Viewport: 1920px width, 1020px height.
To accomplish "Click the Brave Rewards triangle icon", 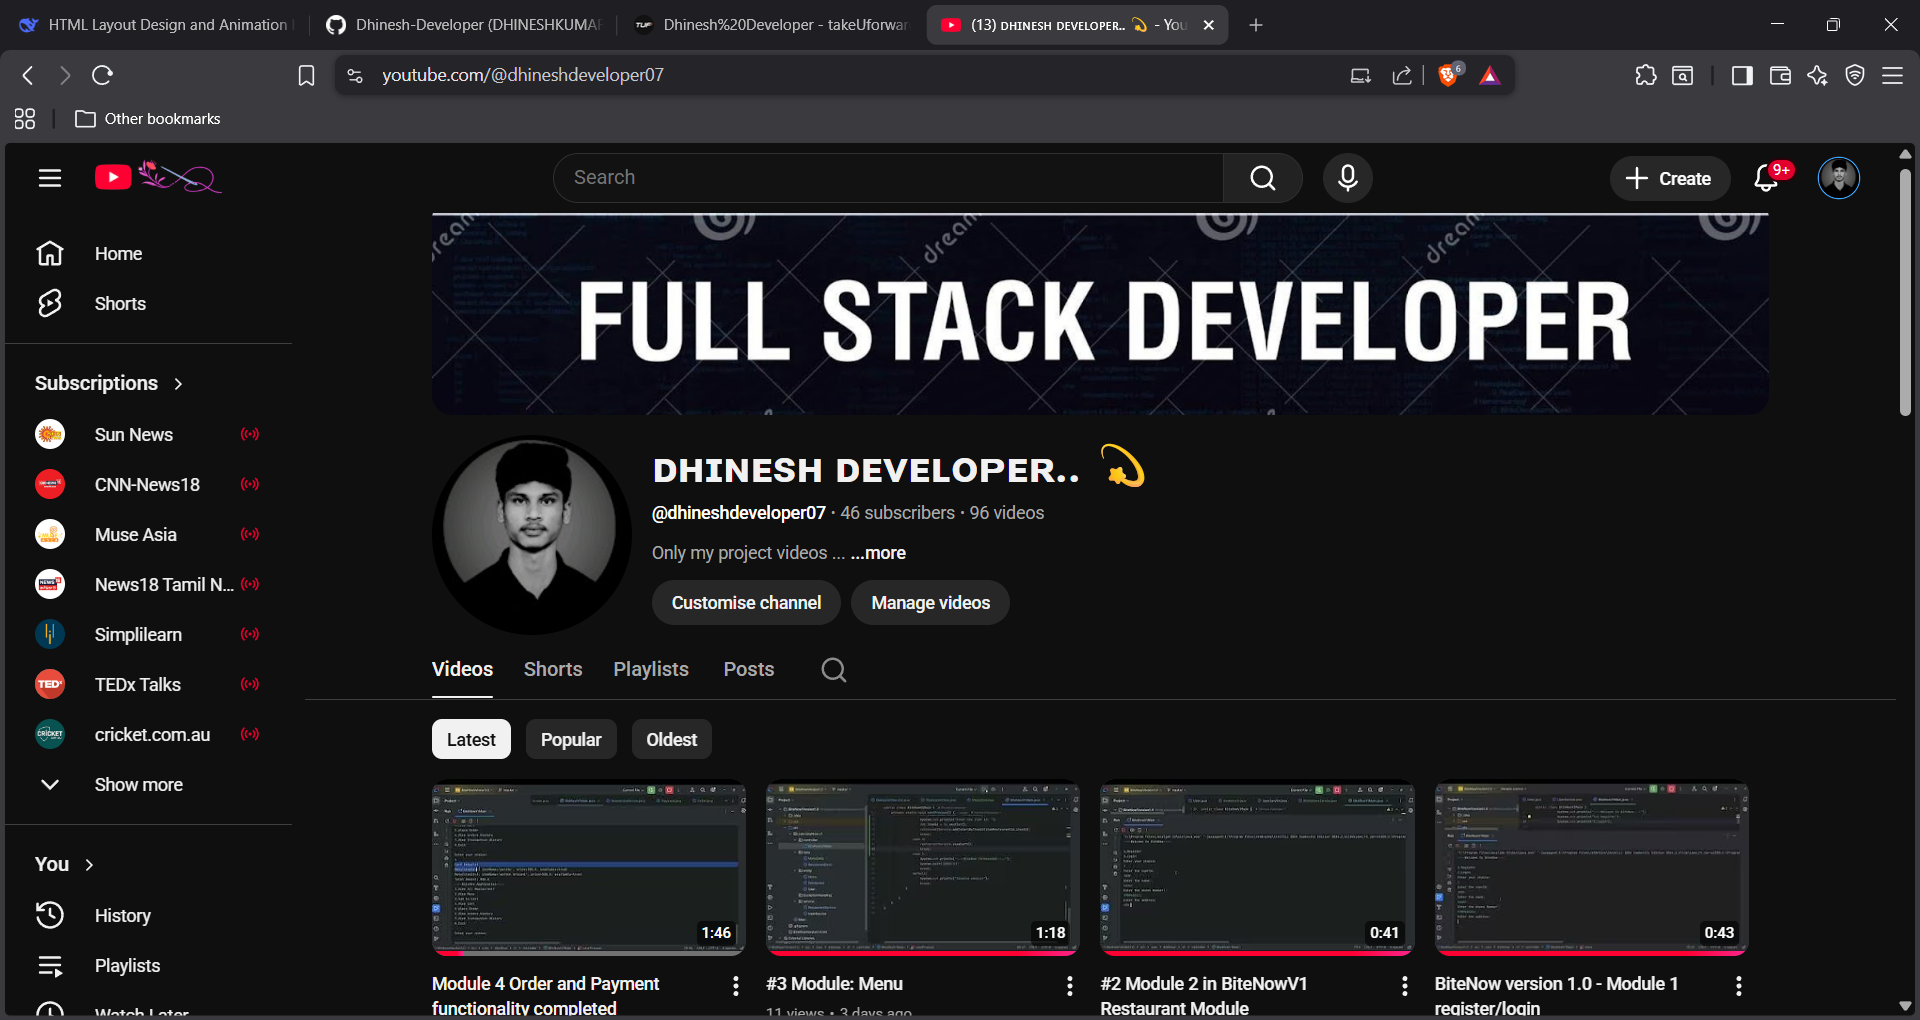I will click(x=1489, y=75).
